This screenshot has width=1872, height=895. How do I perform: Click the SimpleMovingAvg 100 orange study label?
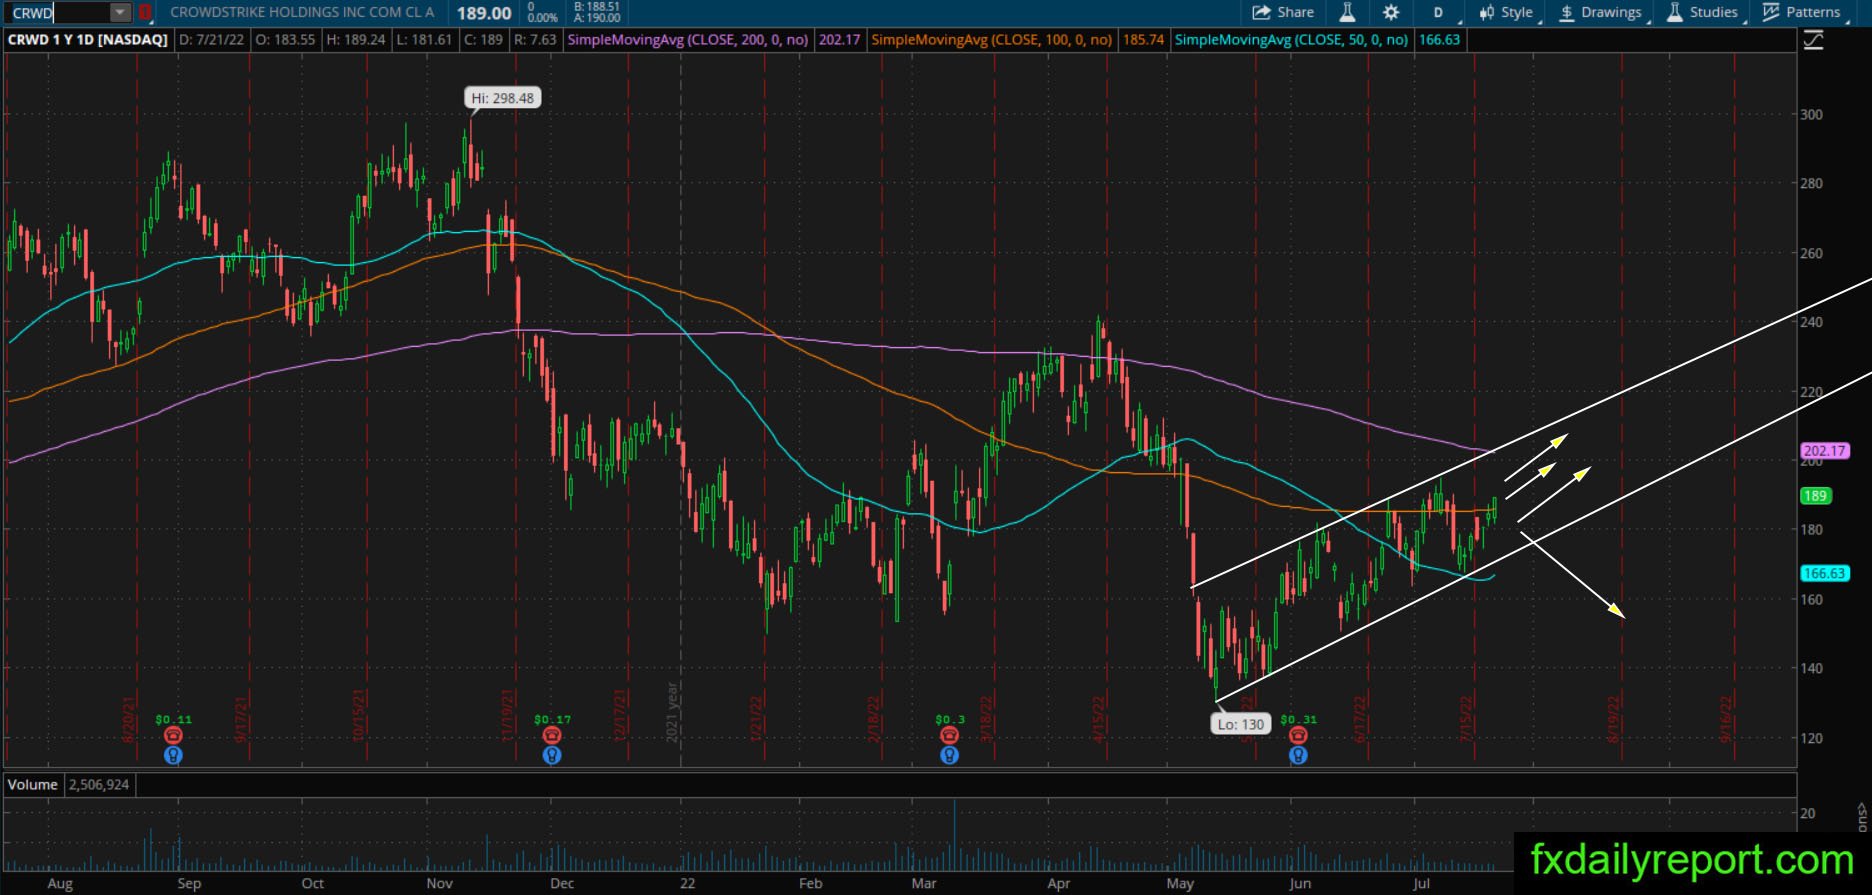[991, 40]
